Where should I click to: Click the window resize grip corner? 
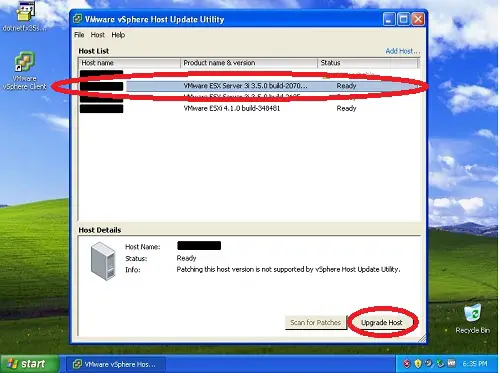[x=422, y=338]
